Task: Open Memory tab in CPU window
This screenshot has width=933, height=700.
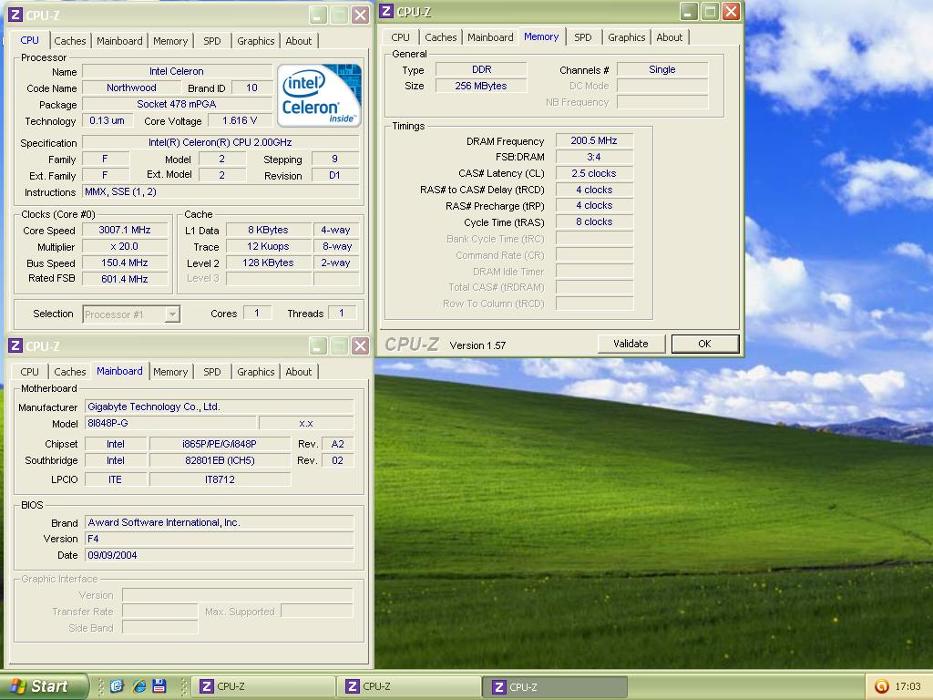Action: click(170, 41)
